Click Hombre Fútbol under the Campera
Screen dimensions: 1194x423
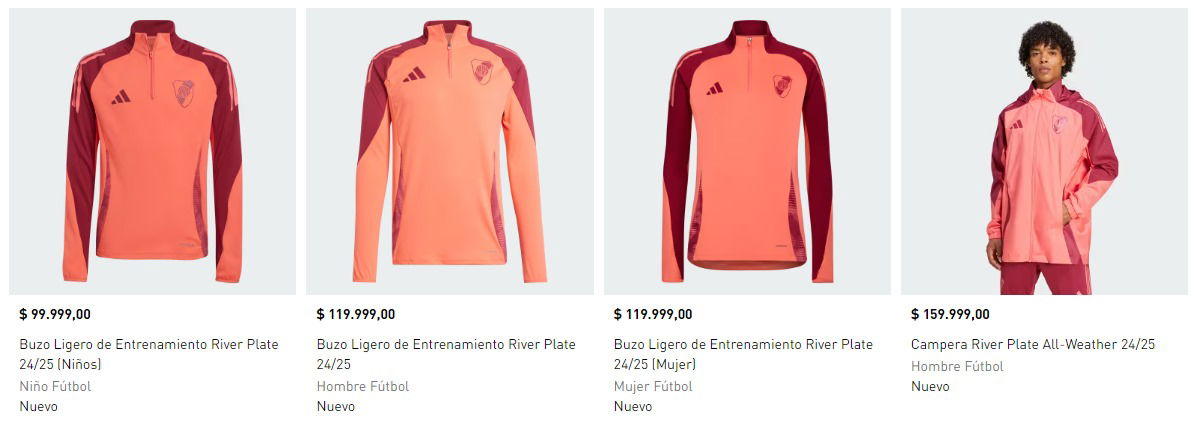point(957,366)
